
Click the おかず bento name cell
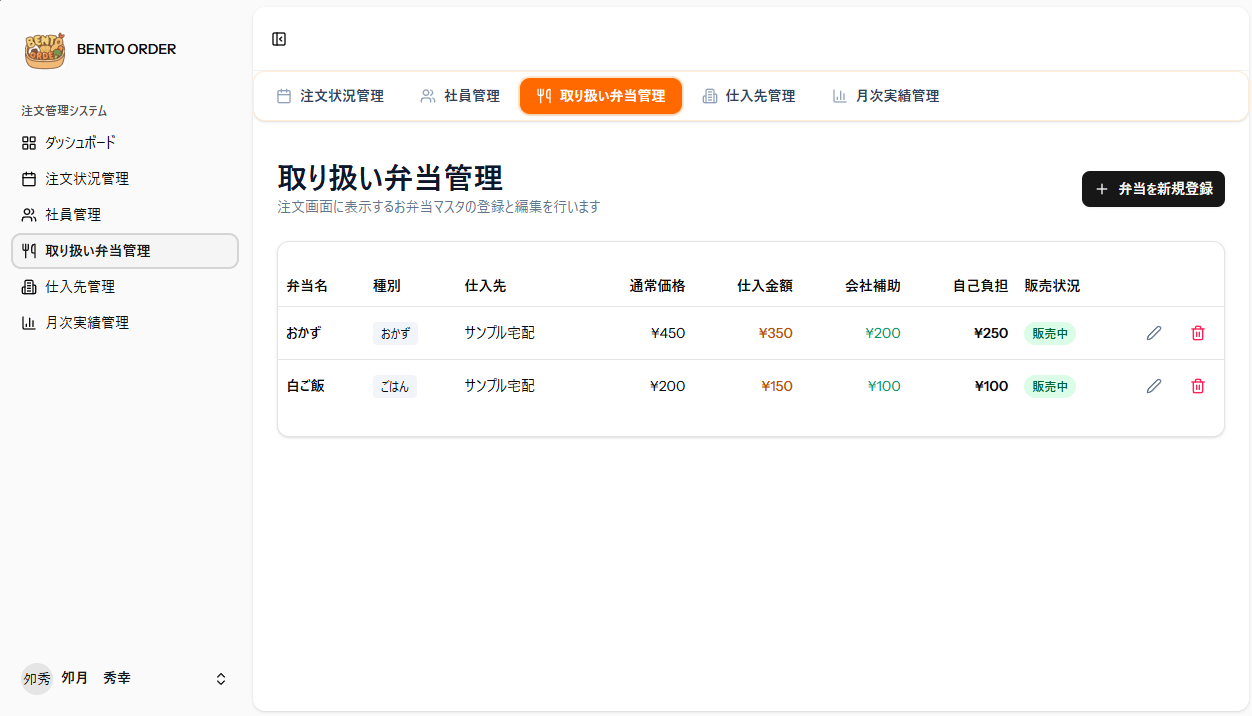(304, 333)
